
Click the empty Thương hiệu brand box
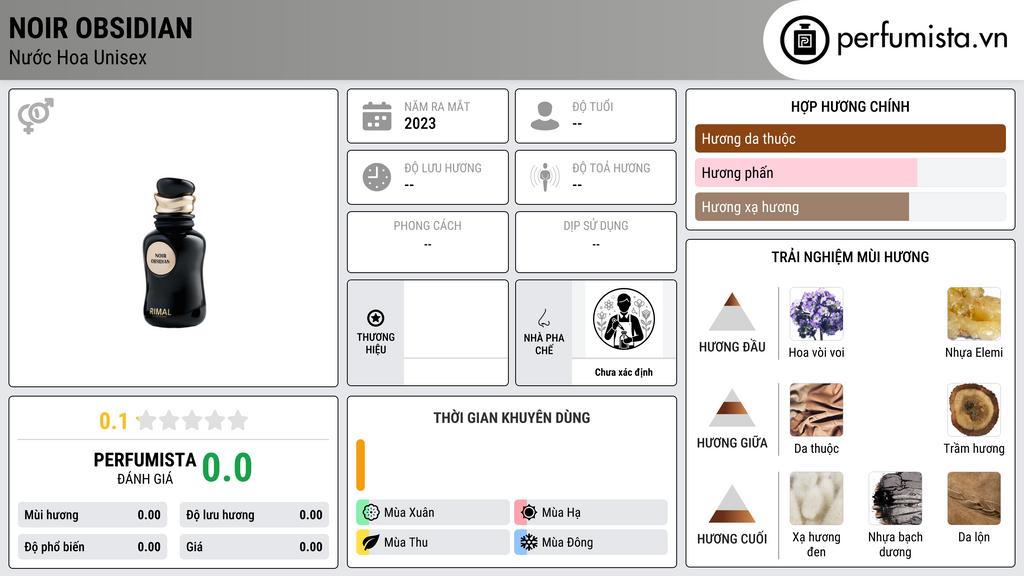click(x=456, y=332)
